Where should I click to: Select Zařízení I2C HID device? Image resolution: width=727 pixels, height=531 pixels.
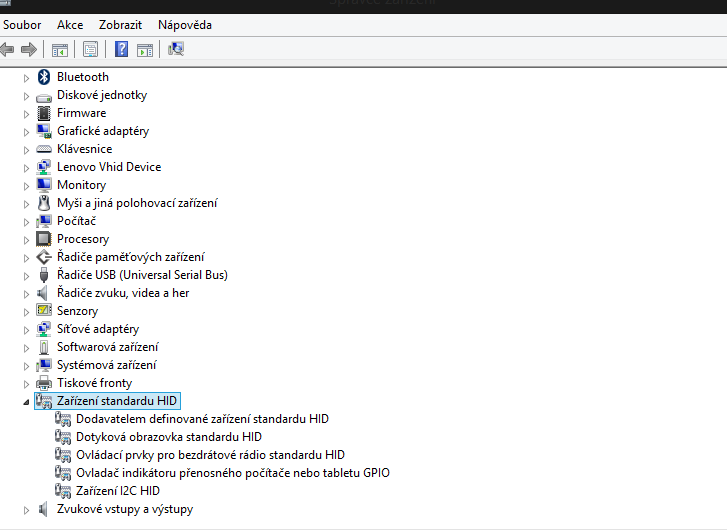(x=118, y=491)
